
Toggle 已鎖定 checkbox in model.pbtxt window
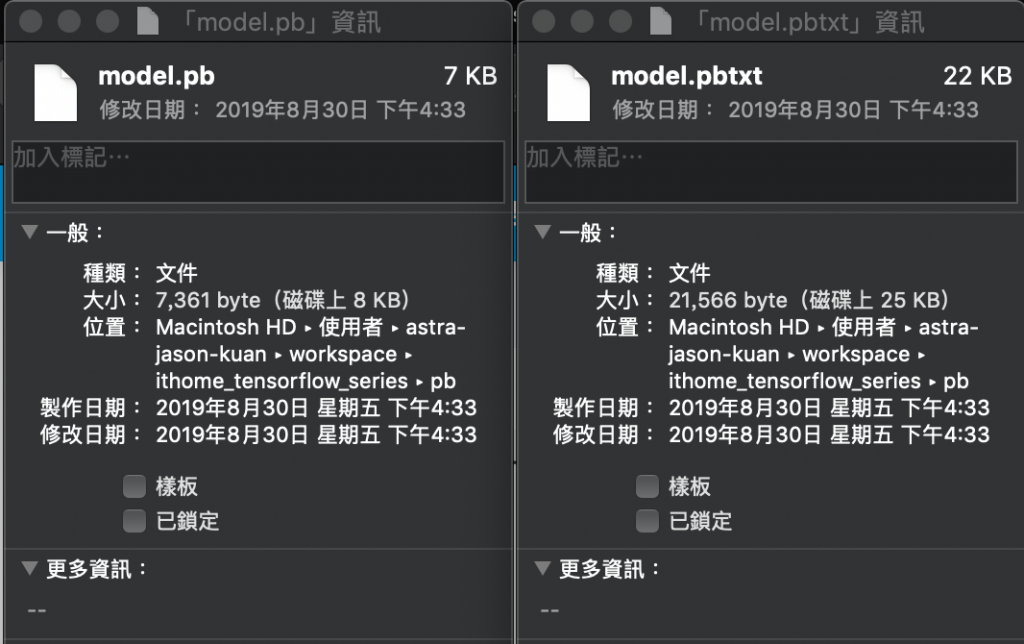647,521
